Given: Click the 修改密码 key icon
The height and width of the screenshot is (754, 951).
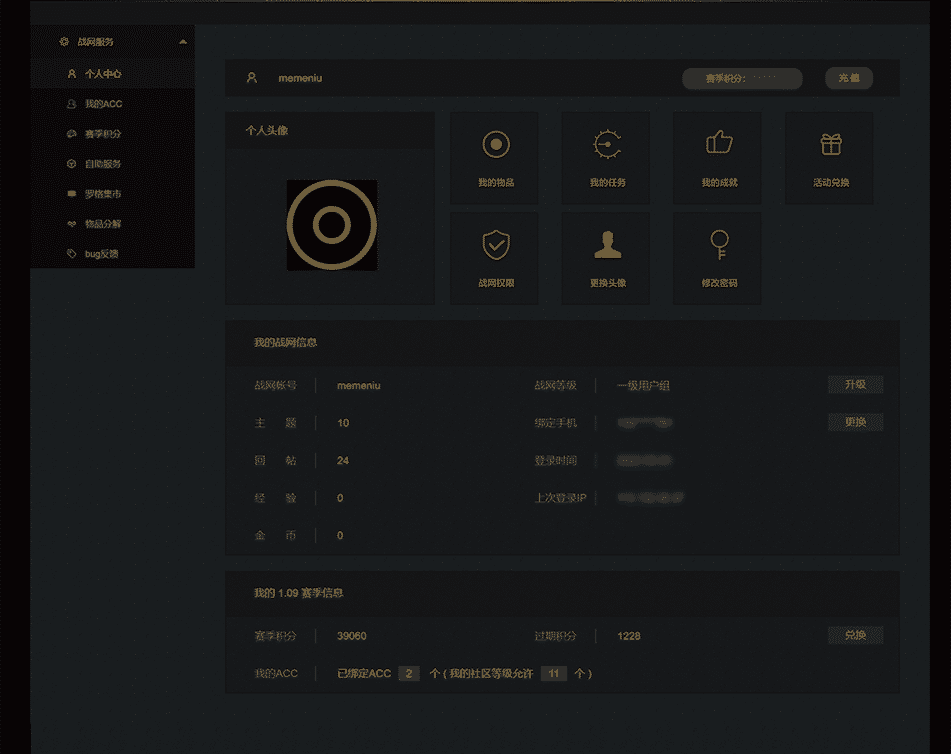Looking at the screenshot, I should point(718,245).
